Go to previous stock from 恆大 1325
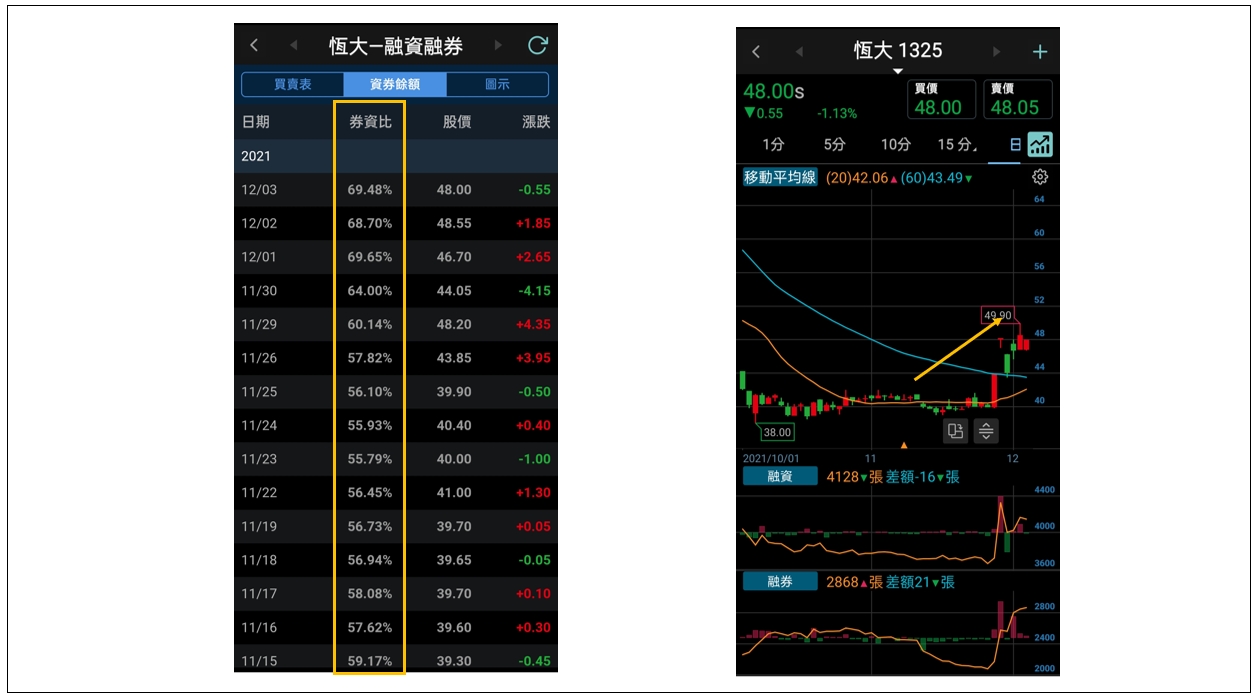The height and width of the screenshot is (700, 1256). tap(798, 52)
